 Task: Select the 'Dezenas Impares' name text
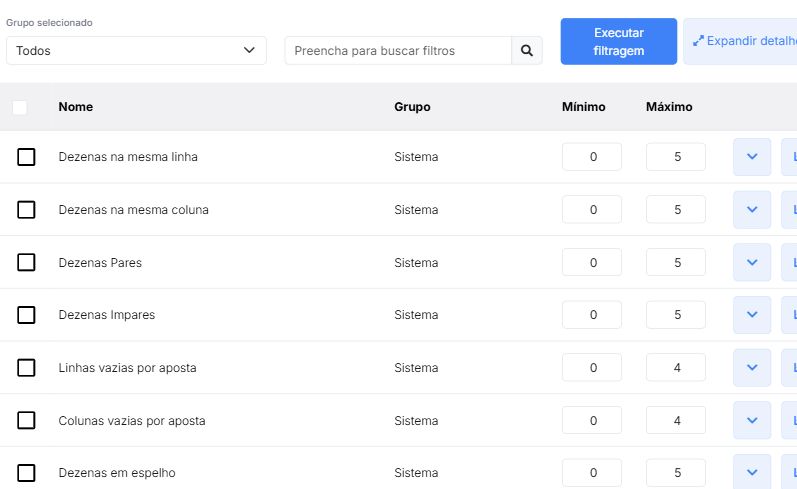click(x=107, y=315)
